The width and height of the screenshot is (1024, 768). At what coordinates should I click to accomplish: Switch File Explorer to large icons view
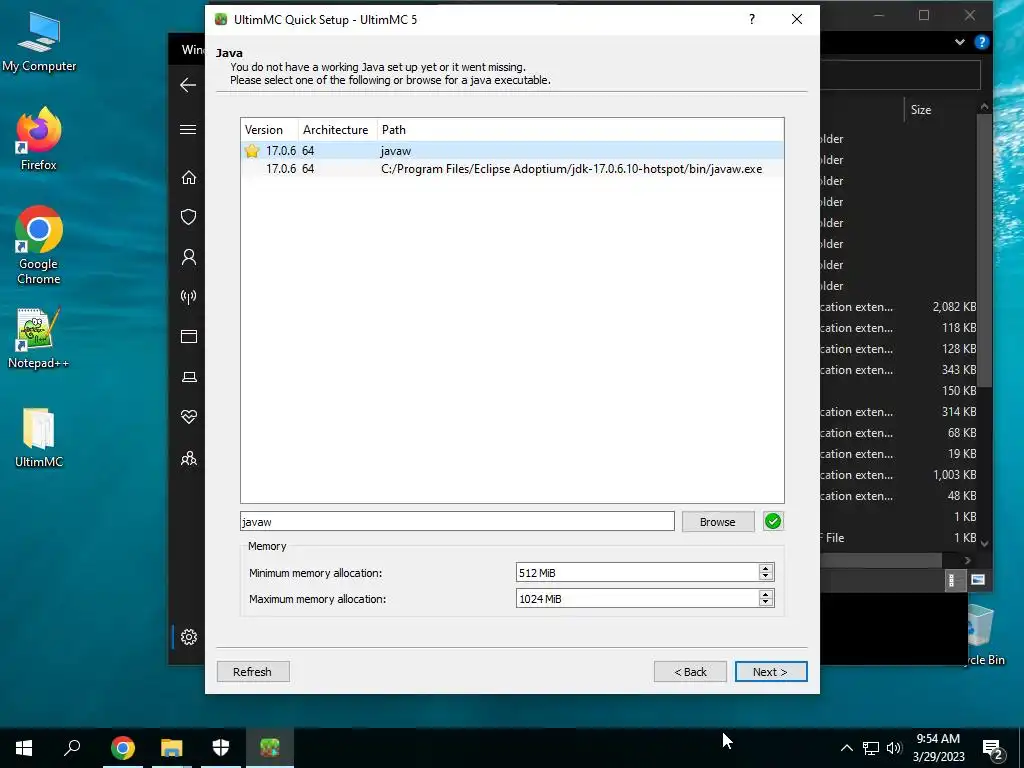978,580
